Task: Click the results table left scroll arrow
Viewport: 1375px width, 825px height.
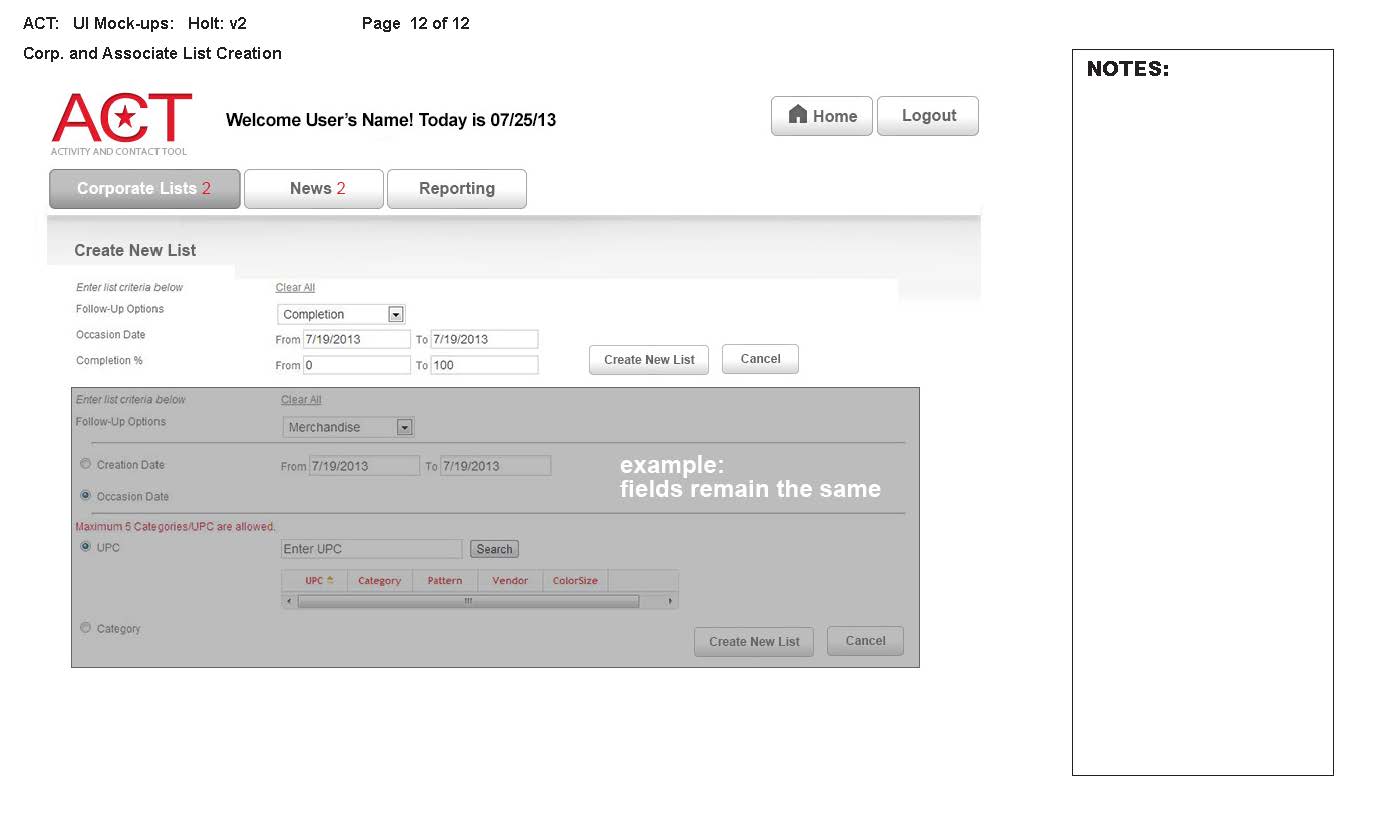Action: [290, 601]
